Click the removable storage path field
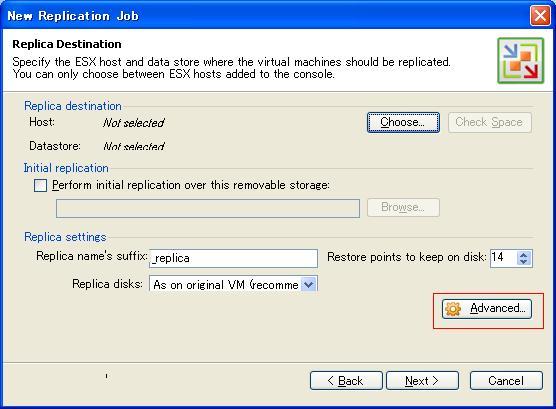 click(208, 208)
